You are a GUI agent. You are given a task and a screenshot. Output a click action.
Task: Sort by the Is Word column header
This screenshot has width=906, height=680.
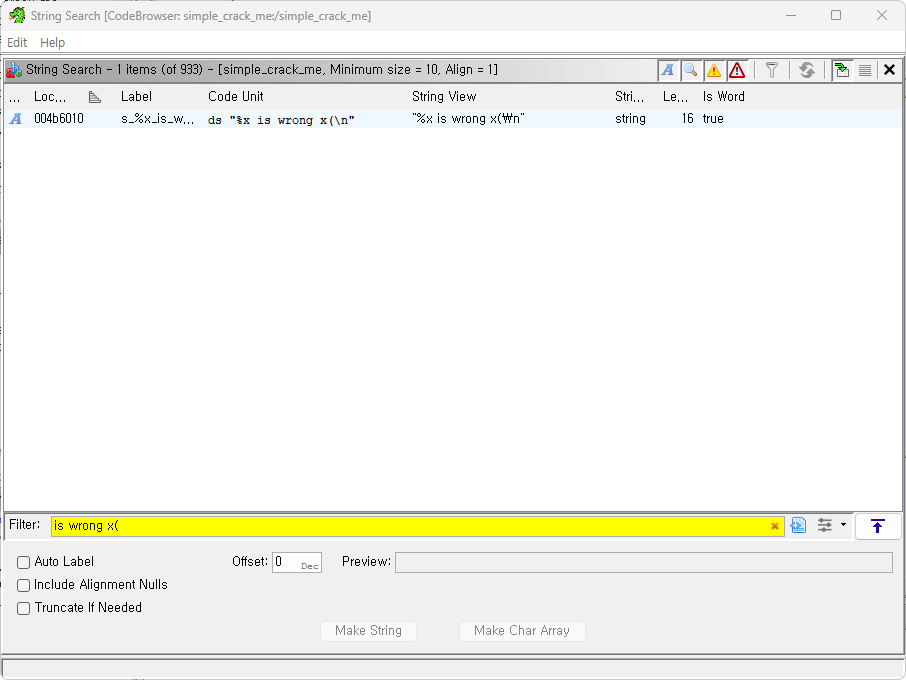point(723,96)
